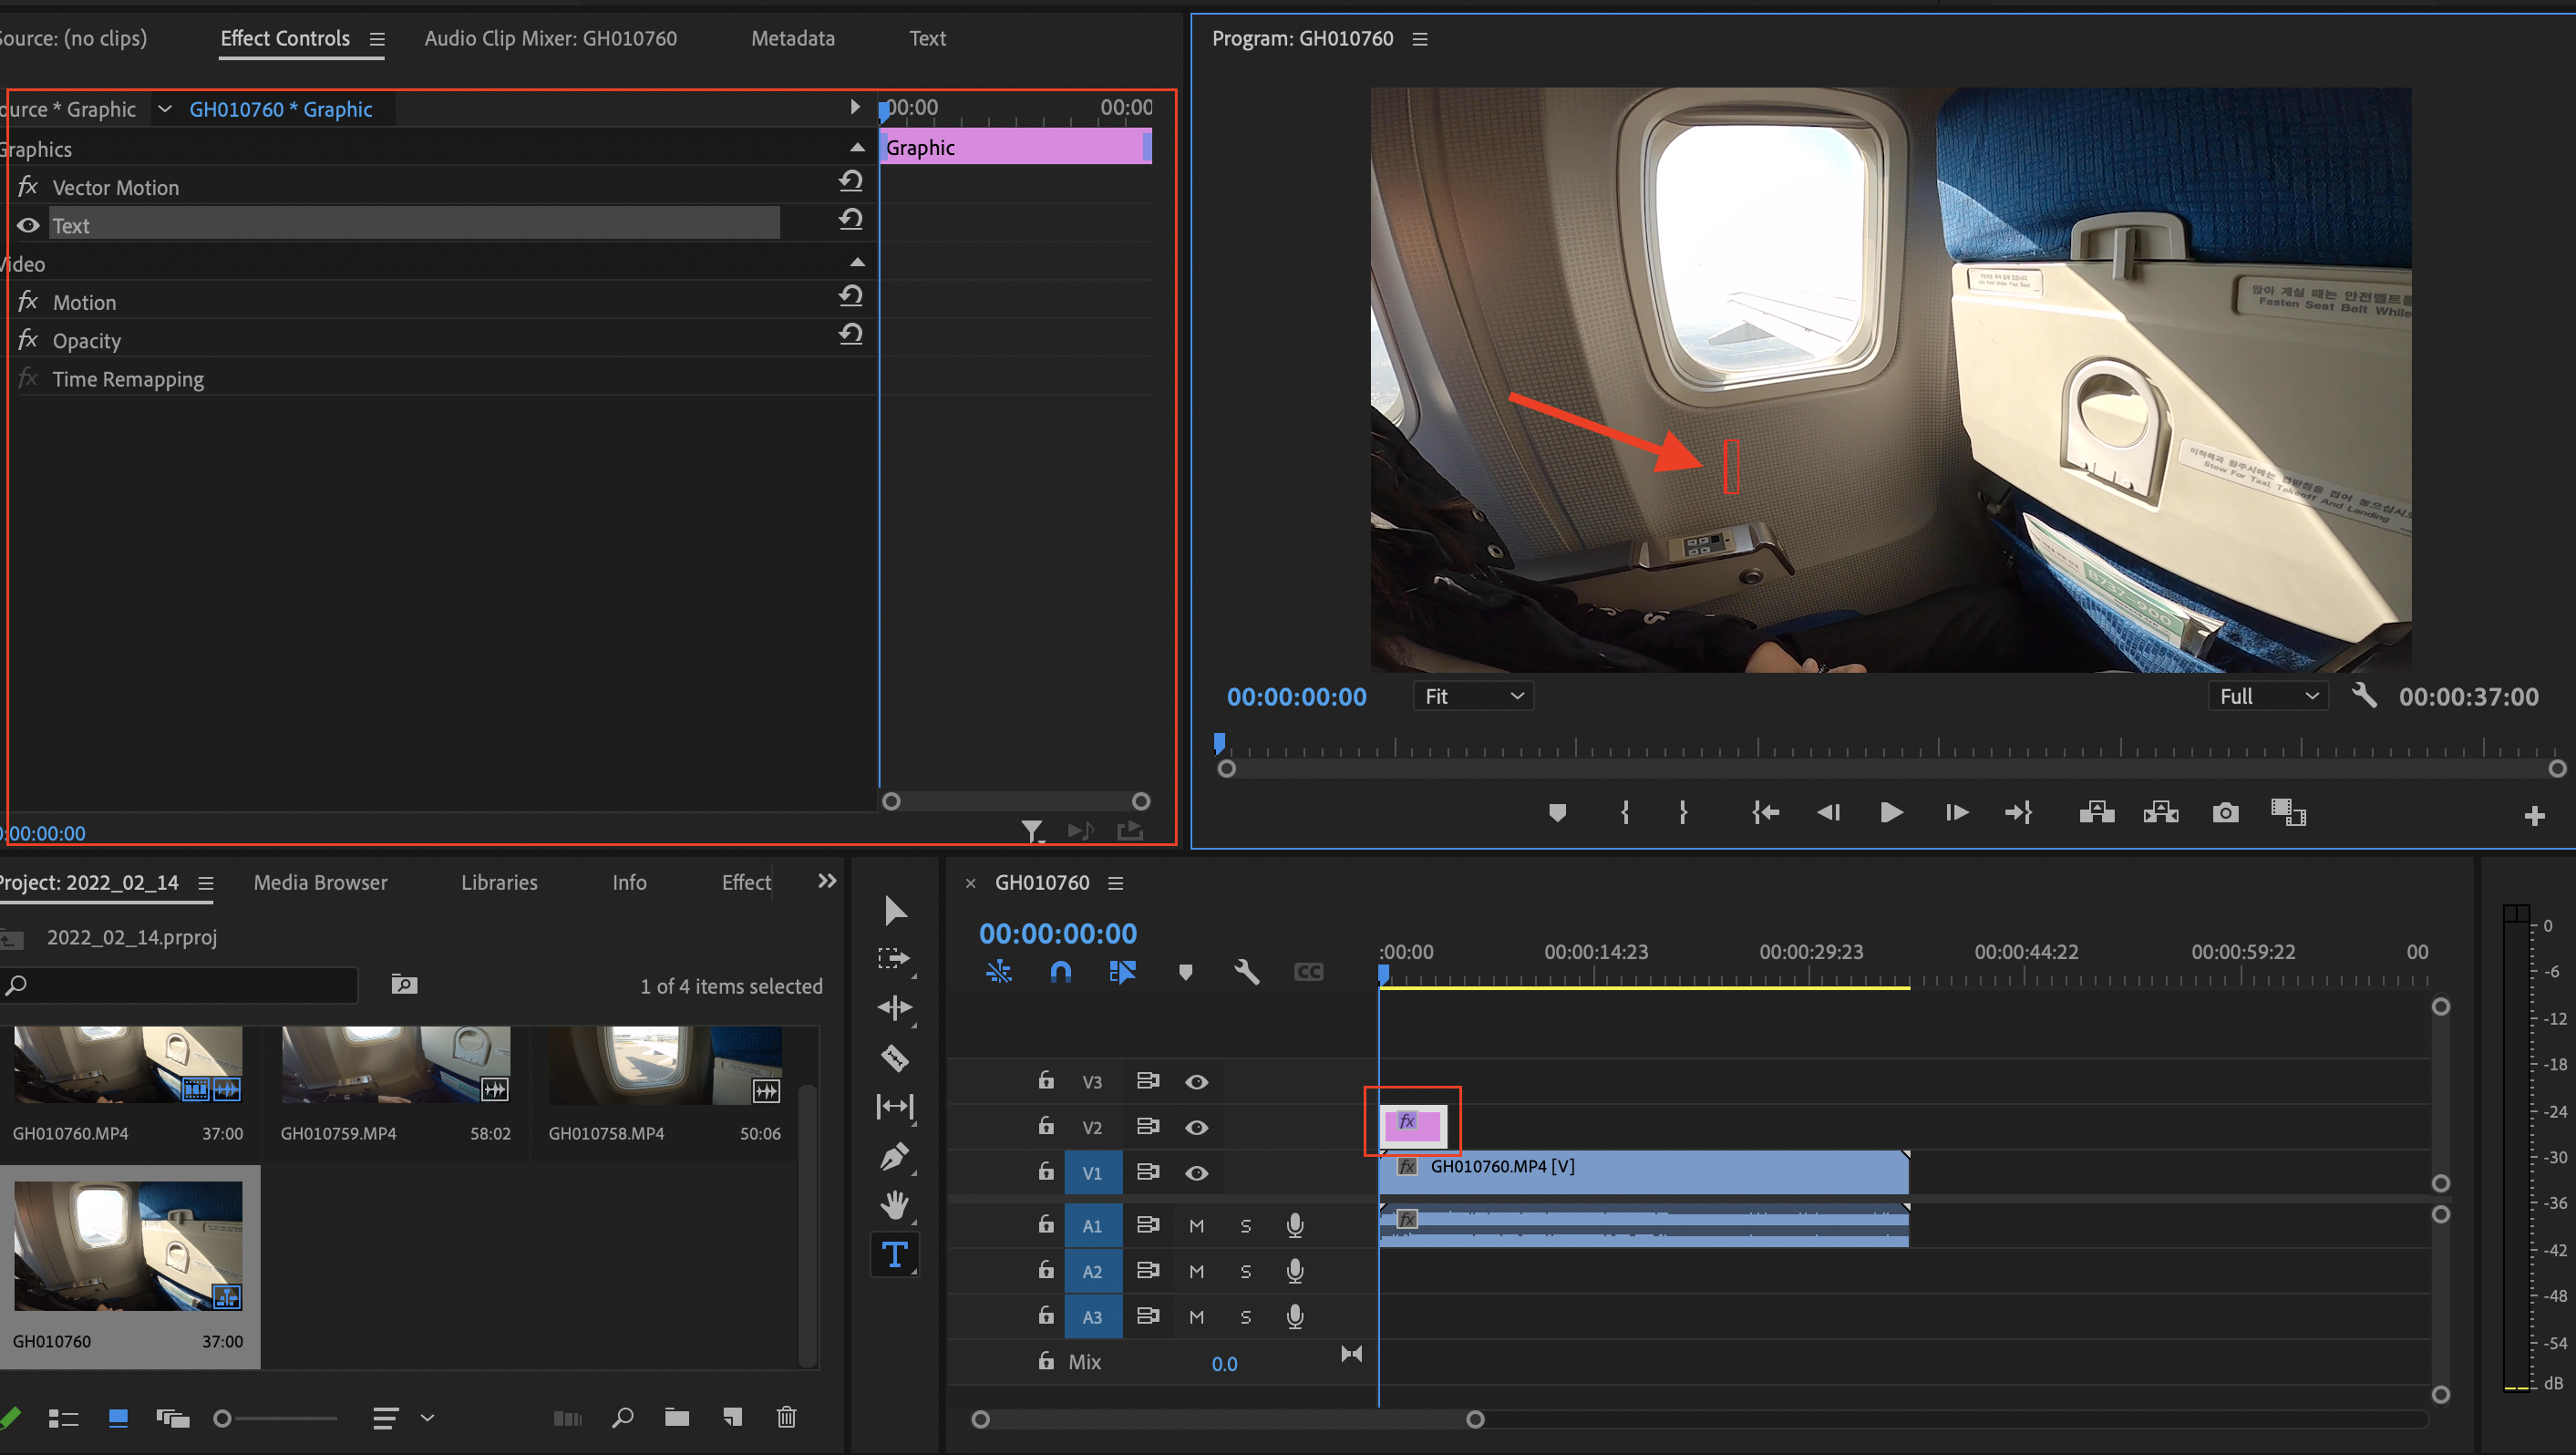
Task: Hide the Text layer eye icon
Action: coord(28,226)
